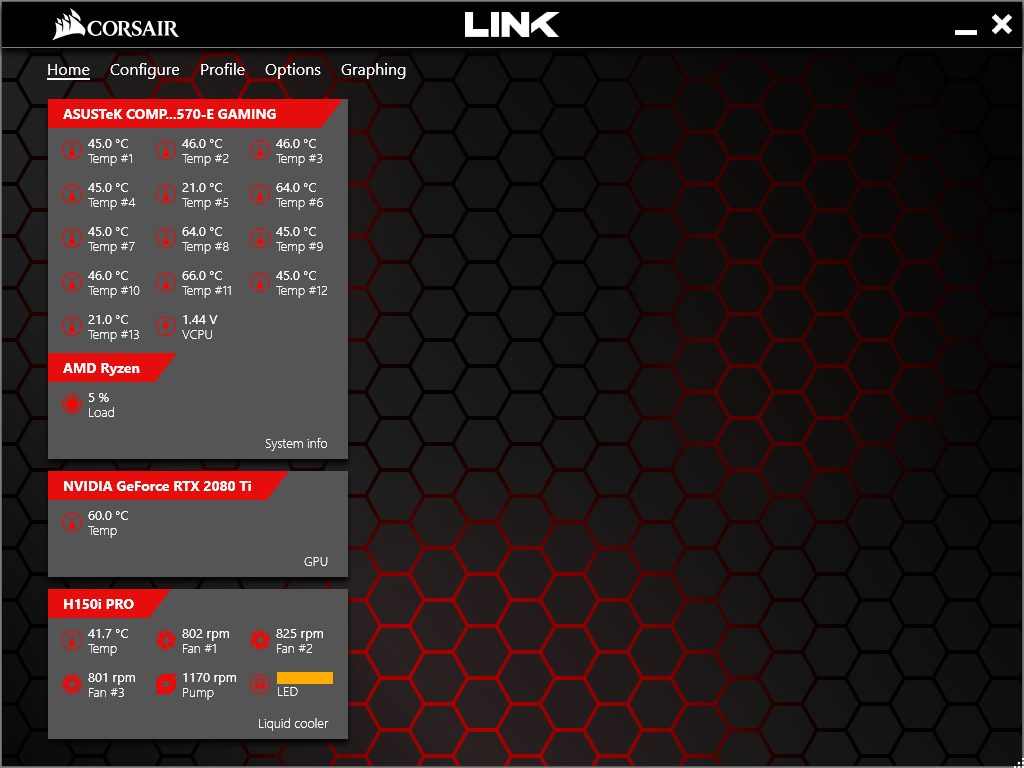Switch to the Graphing tab
This screenshot has height=768, width=1024.
pyautogui.click(x=374, y=70)
